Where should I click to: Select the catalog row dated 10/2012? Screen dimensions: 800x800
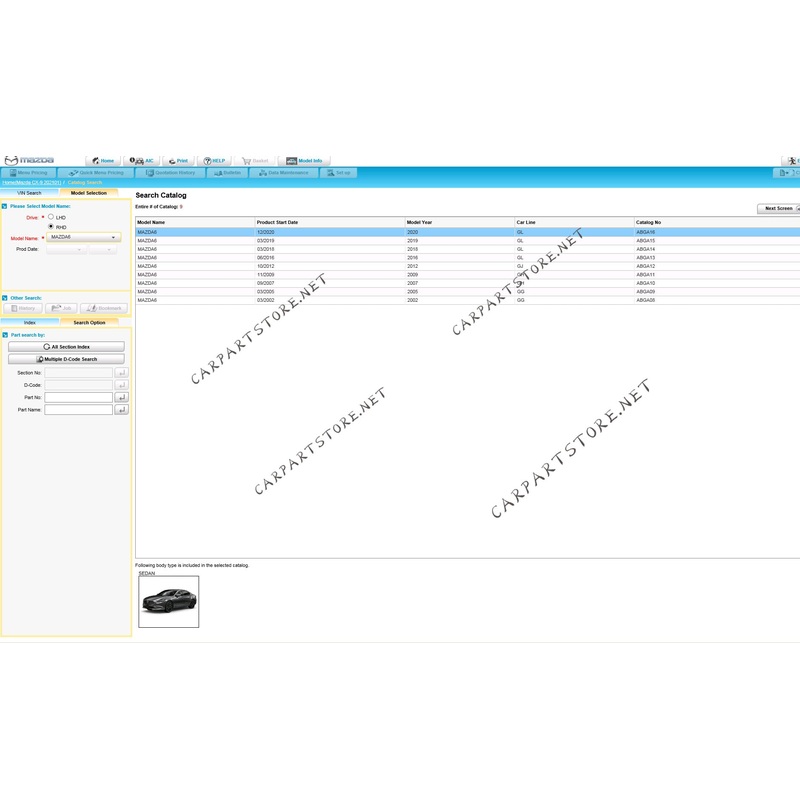pyautogui.click(x=468, y=266)
